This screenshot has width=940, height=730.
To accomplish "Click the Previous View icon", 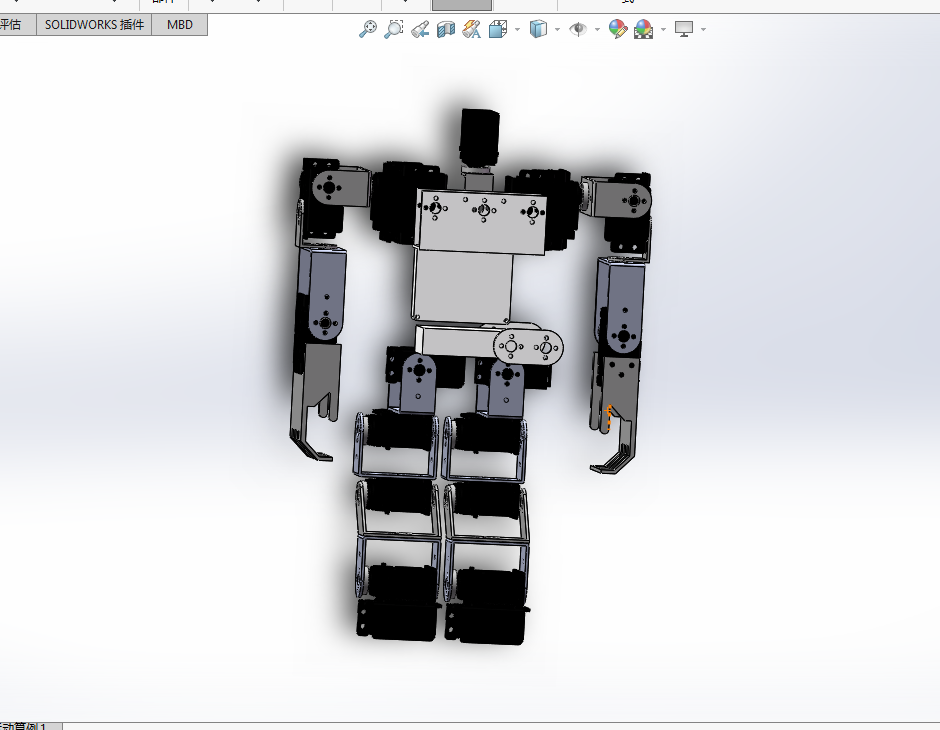I will point(420,29).
